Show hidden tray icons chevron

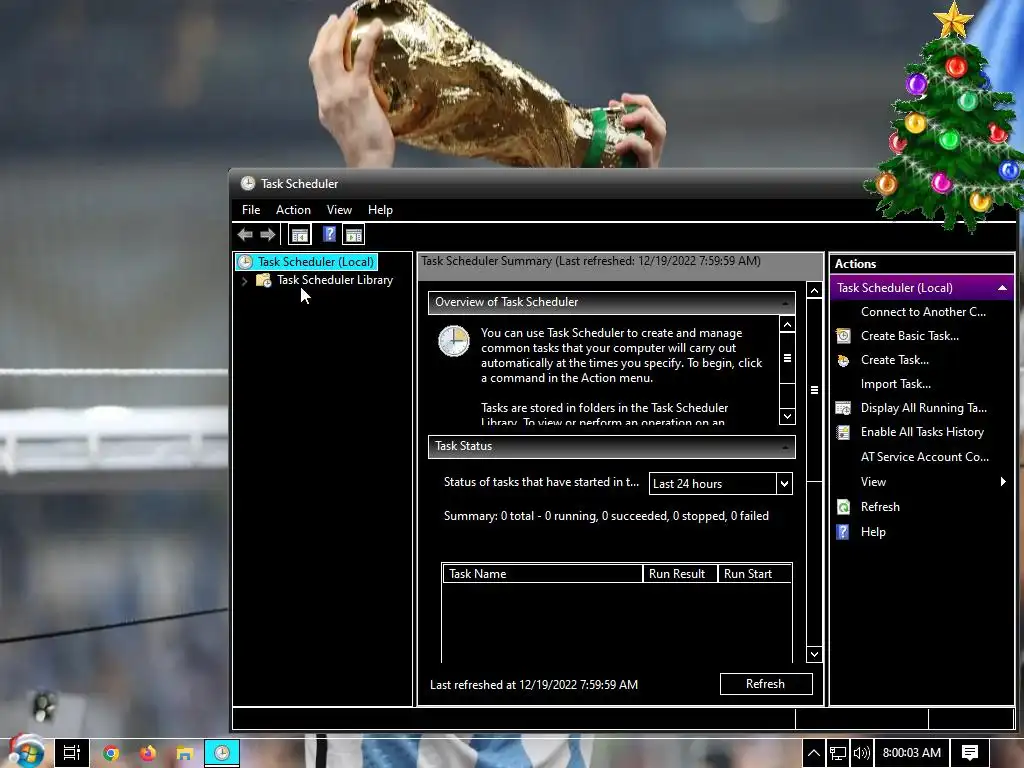[x=814, y=753]
